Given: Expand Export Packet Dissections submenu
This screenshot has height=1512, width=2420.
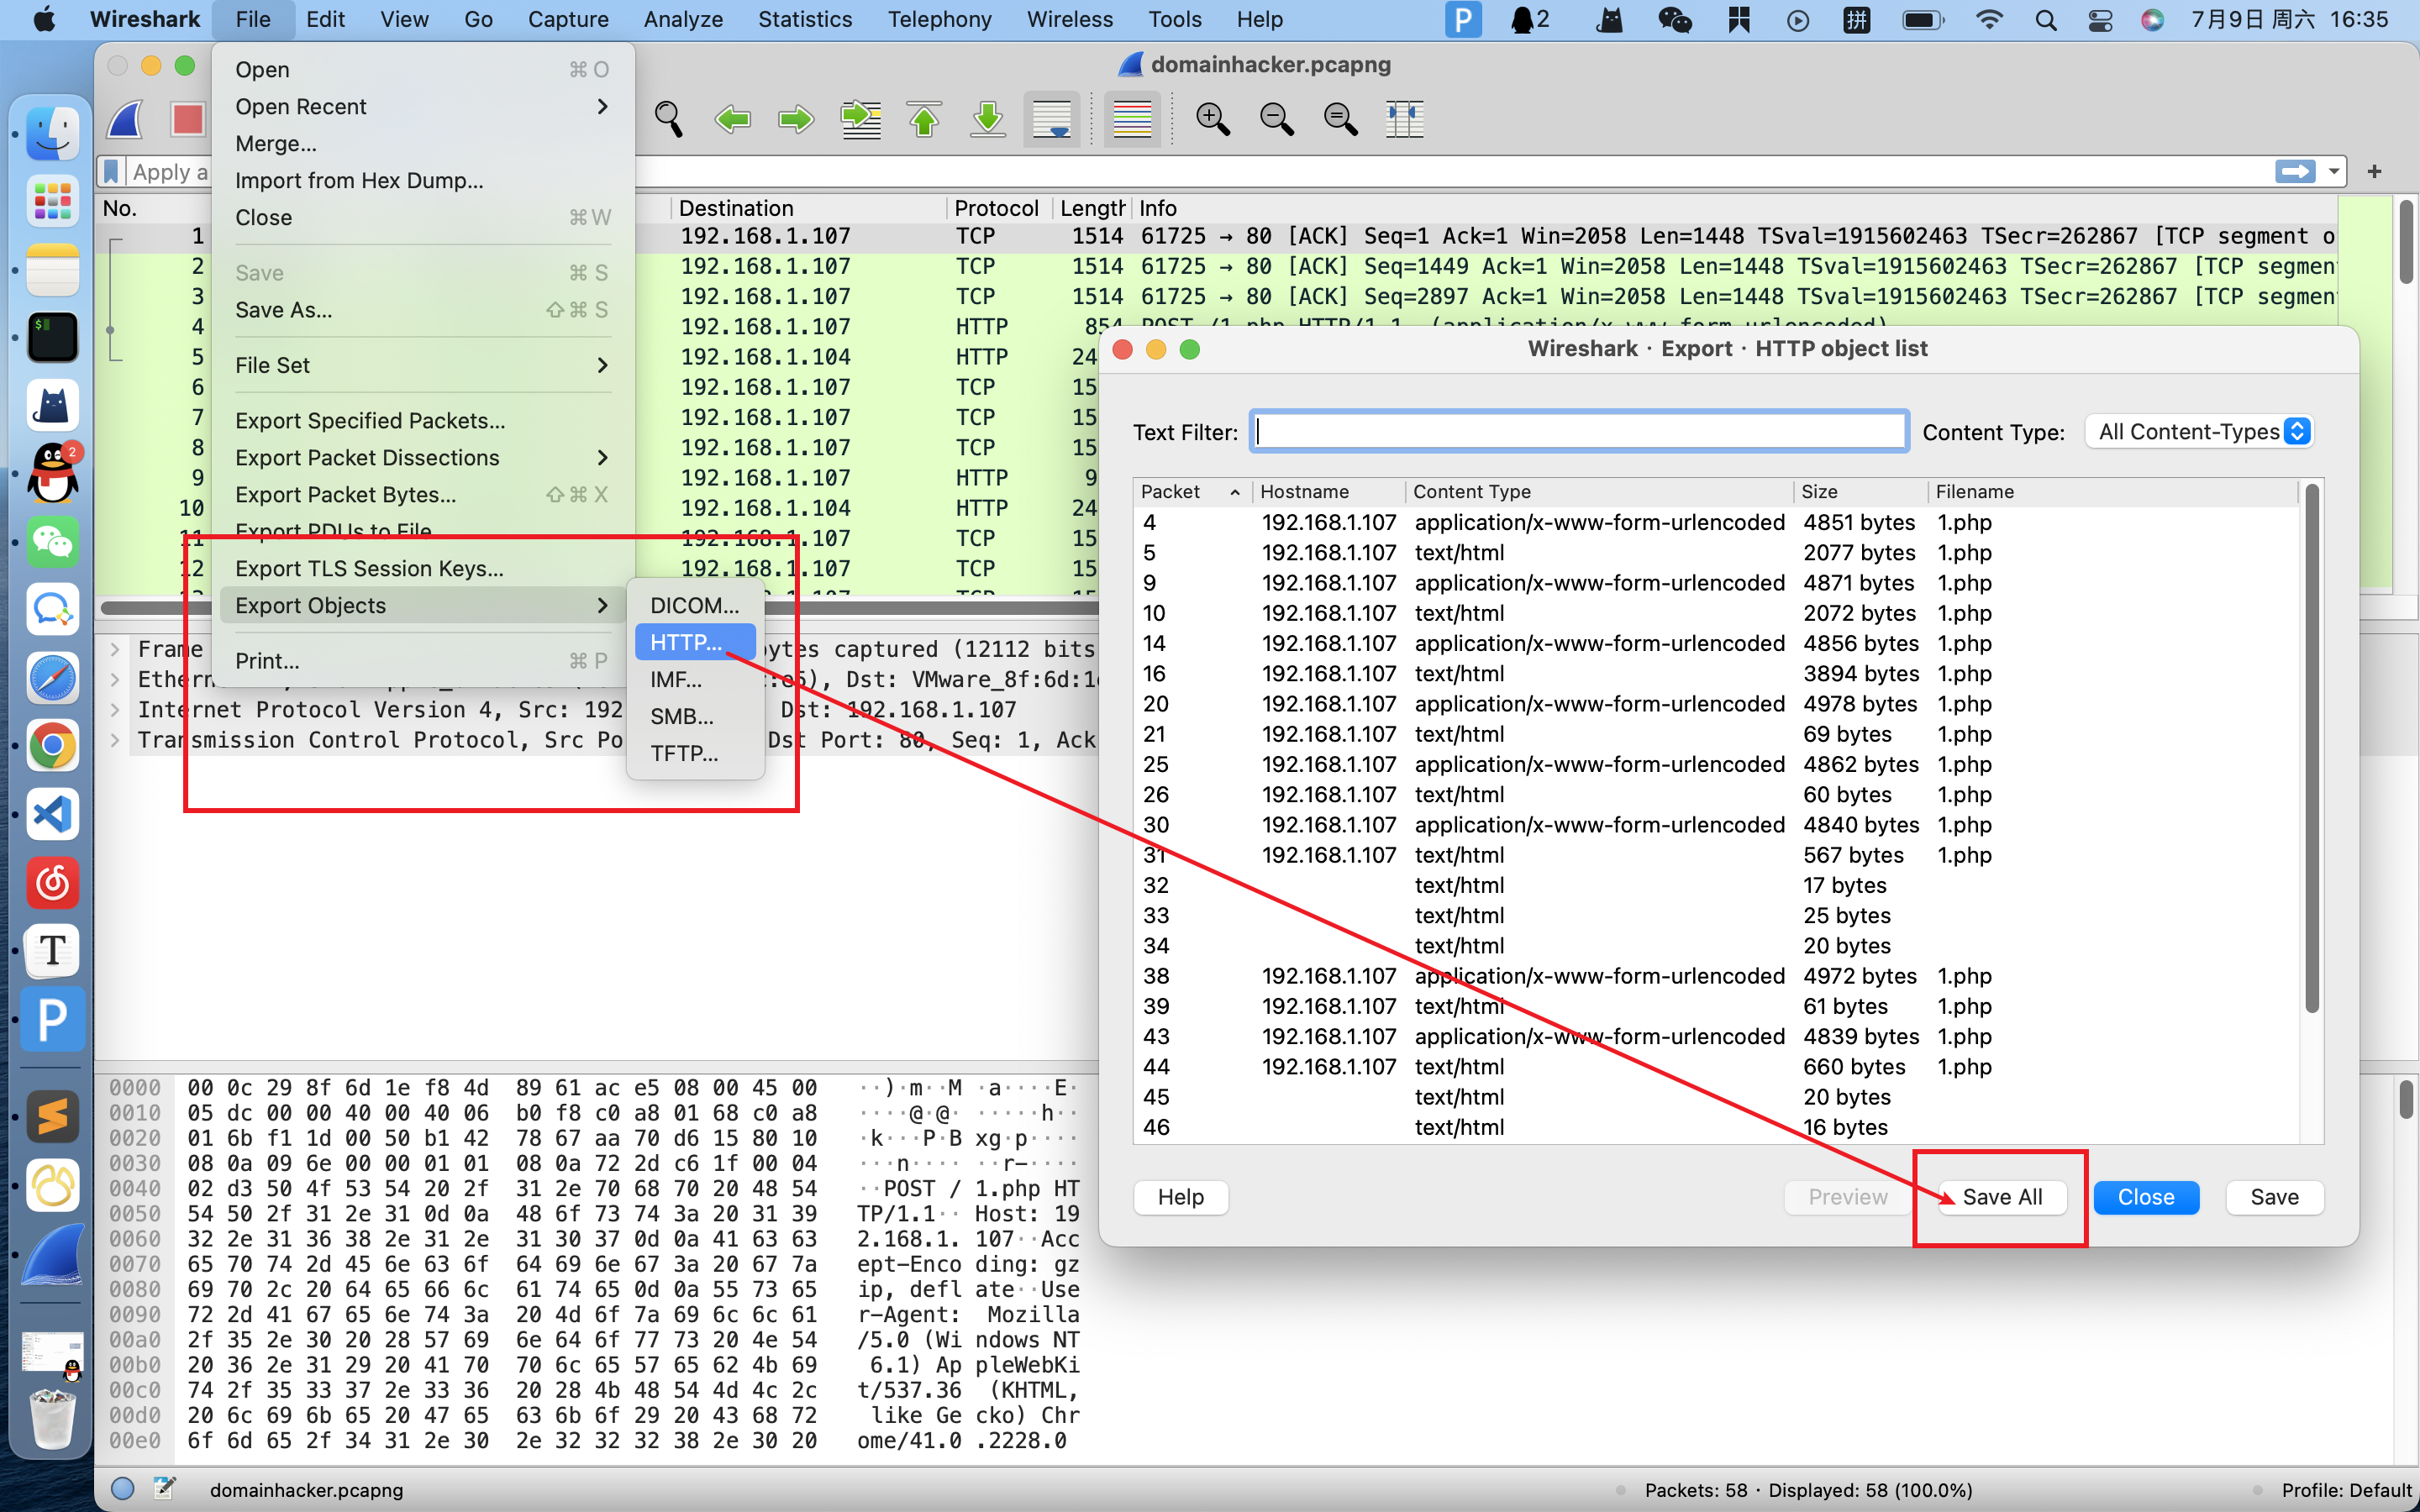Looking at the screenshot, I should coord(423,457).
